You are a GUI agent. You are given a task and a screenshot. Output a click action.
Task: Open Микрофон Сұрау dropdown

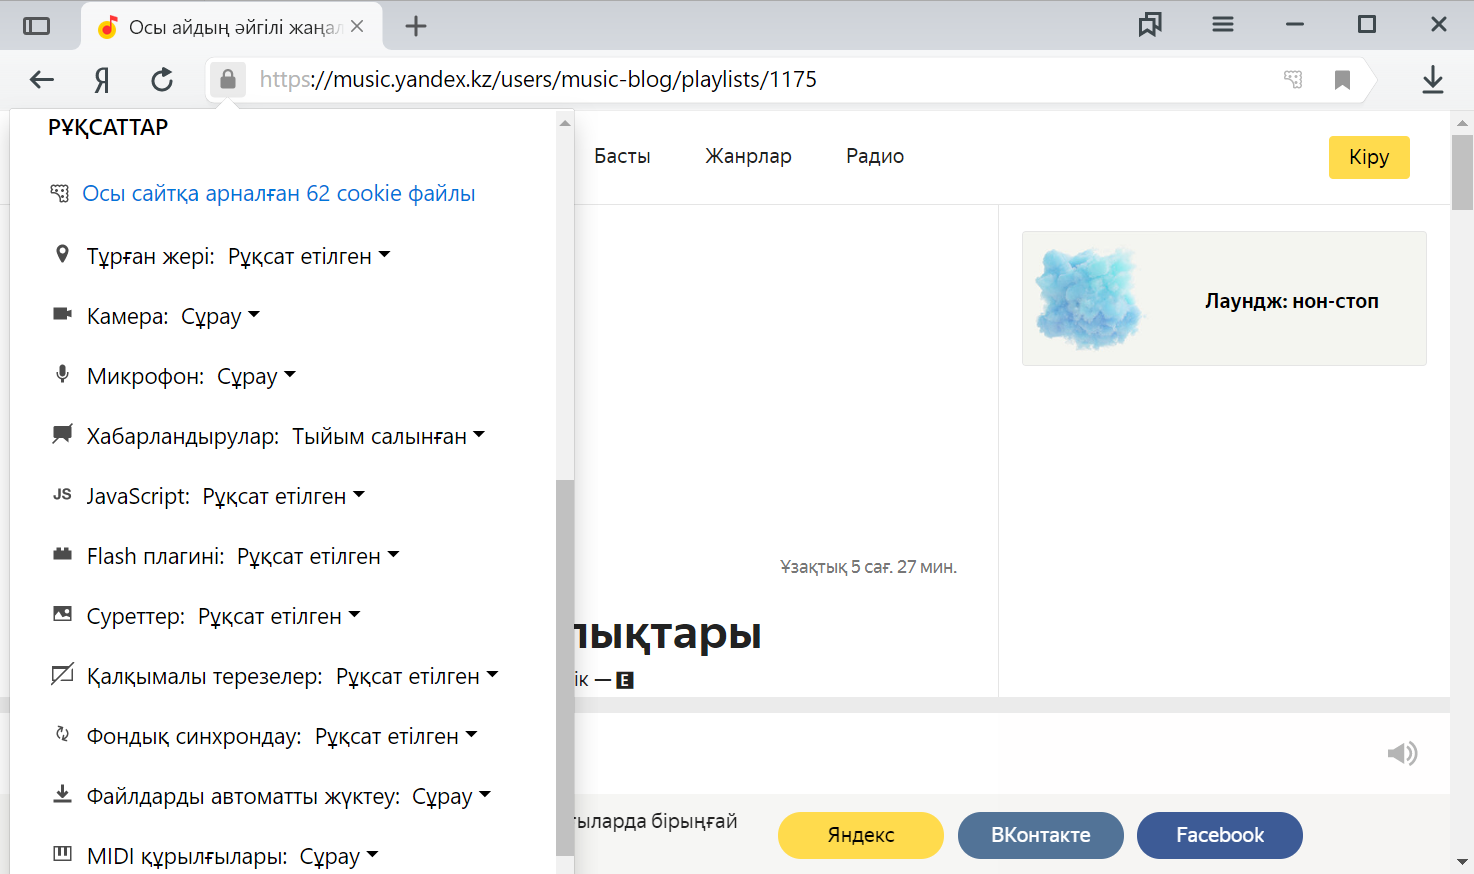point(256,376)
